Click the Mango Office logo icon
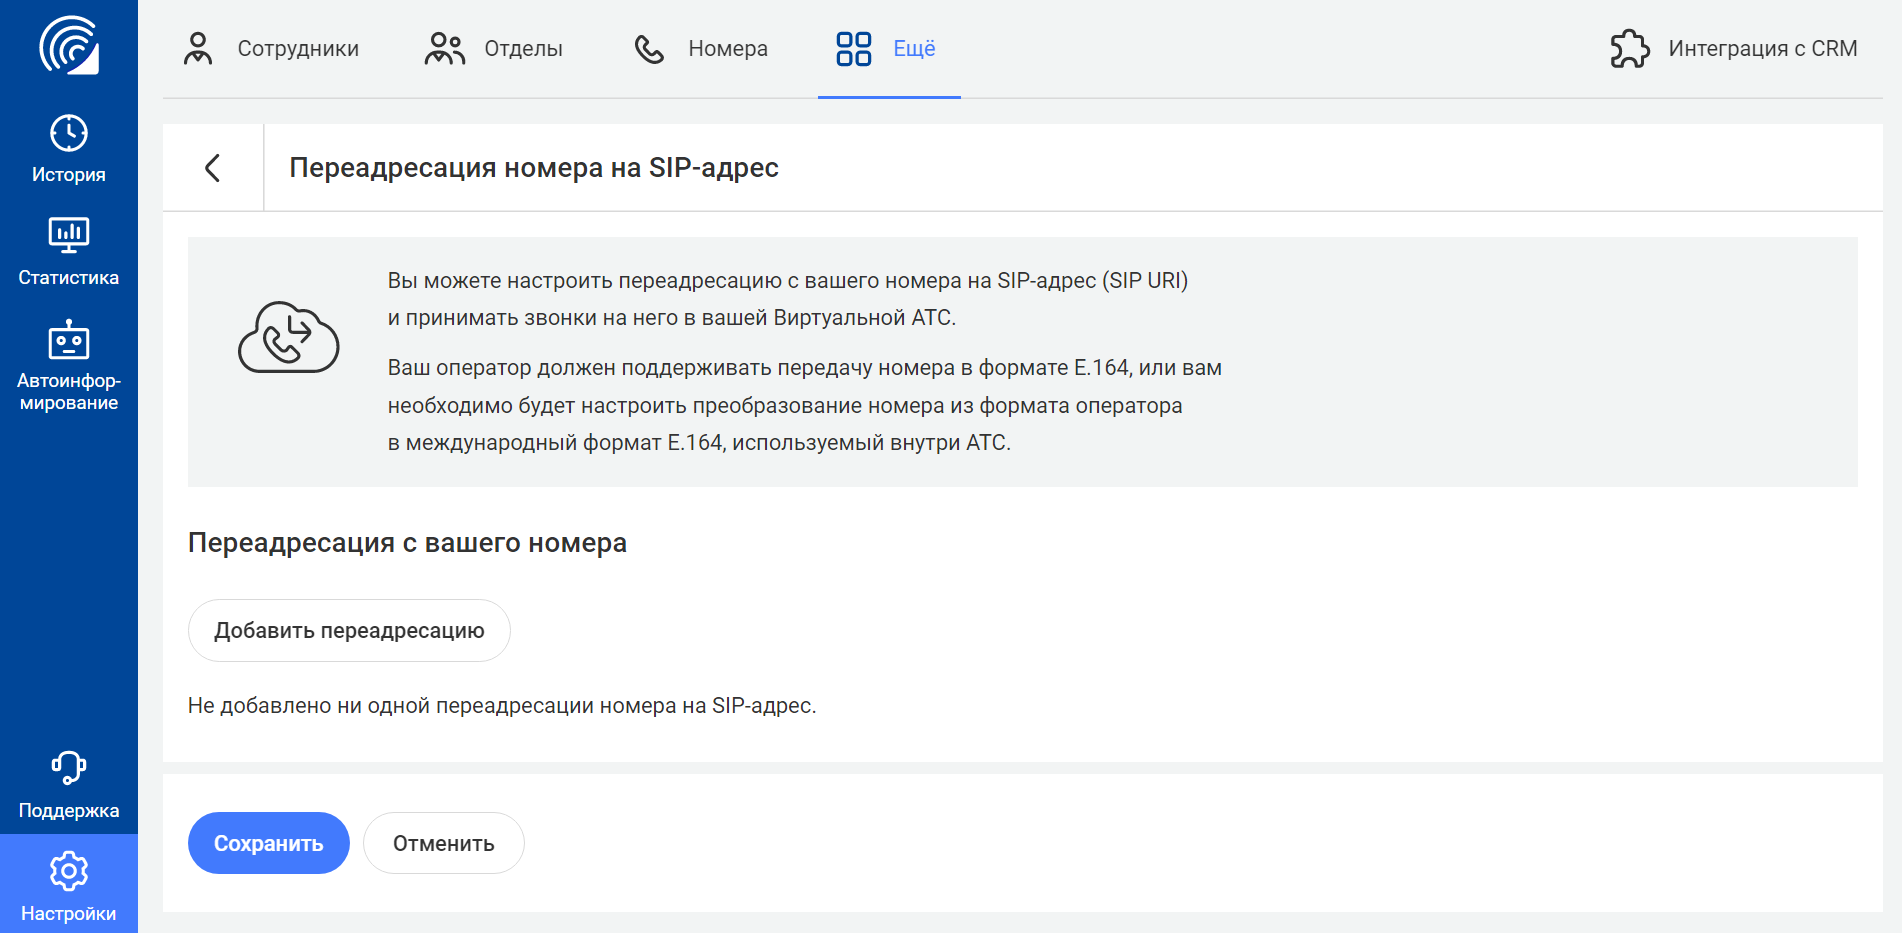1902x933 pixels. click(x=69, y=45)
